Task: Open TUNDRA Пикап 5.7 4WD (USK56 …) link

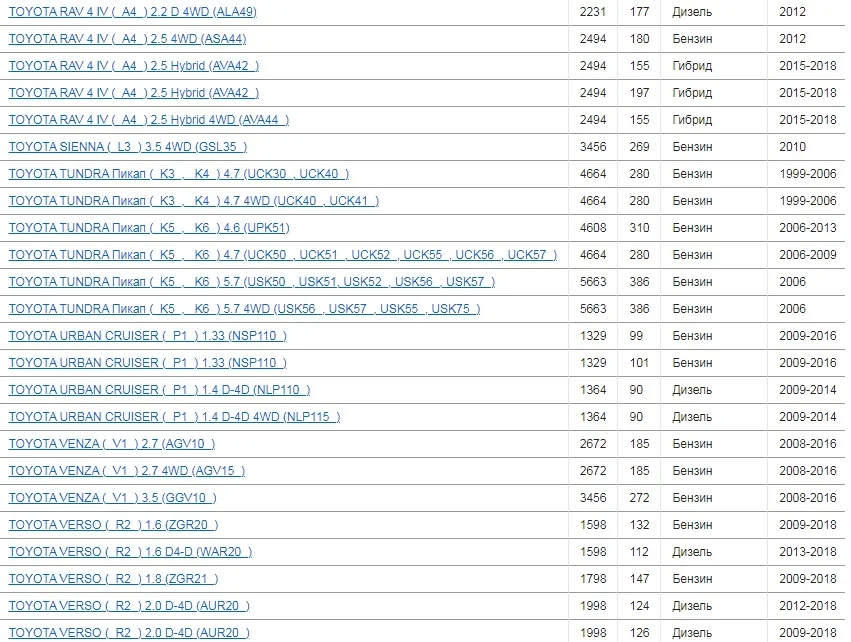Action: point(245,309)
